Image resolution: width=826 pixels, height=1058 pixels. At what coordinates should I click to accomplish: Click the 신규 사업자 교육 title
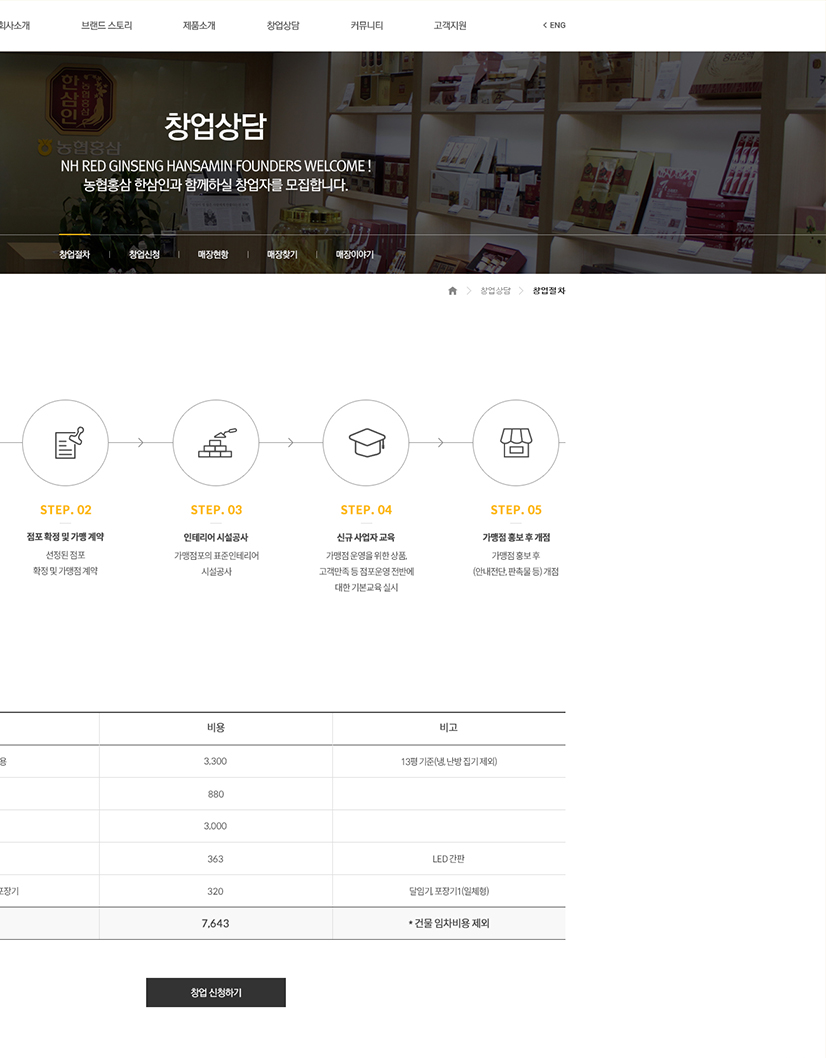pyautogui.click(x=366, y=538)
